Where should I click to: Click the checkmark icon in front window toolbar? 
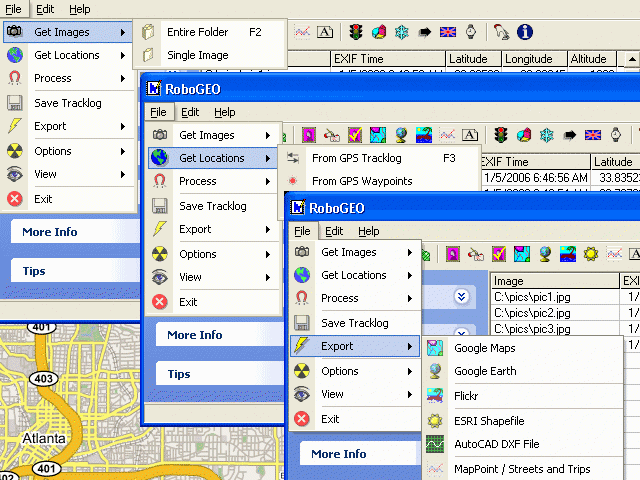click(499, 254)
